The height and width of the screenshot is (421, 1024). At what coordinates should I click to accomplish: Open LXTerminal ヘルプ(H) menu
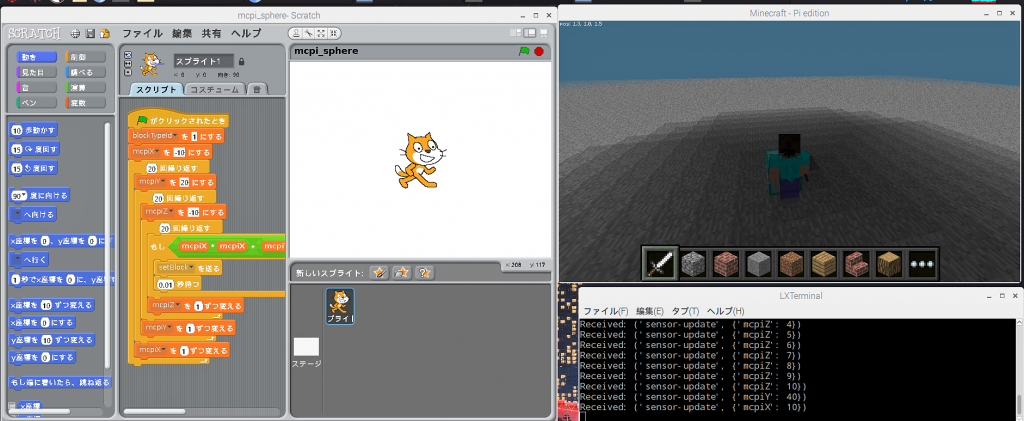coord(726,311)
